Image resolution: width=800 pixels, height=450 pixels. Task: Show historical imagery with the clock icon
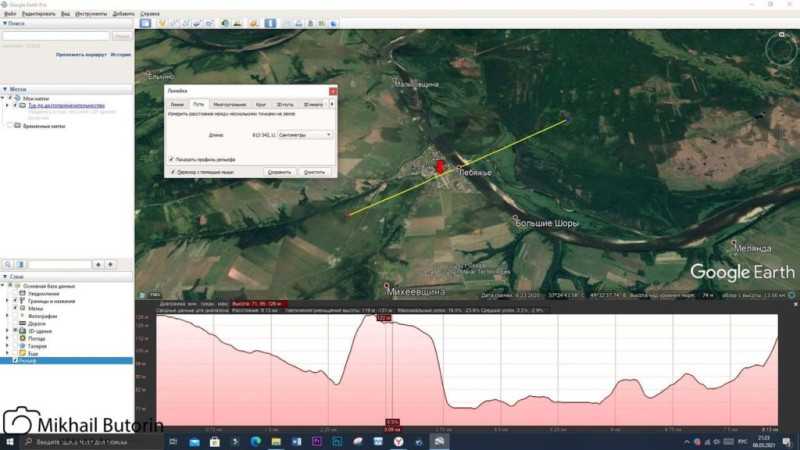coord(225,23)
